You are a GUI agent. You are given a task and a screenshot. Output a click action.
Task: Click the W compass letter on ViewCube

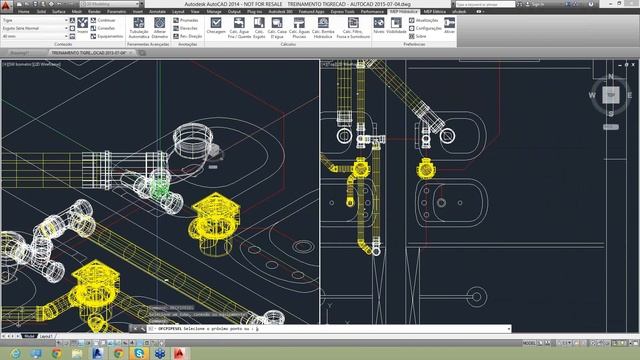coord(592,95)
